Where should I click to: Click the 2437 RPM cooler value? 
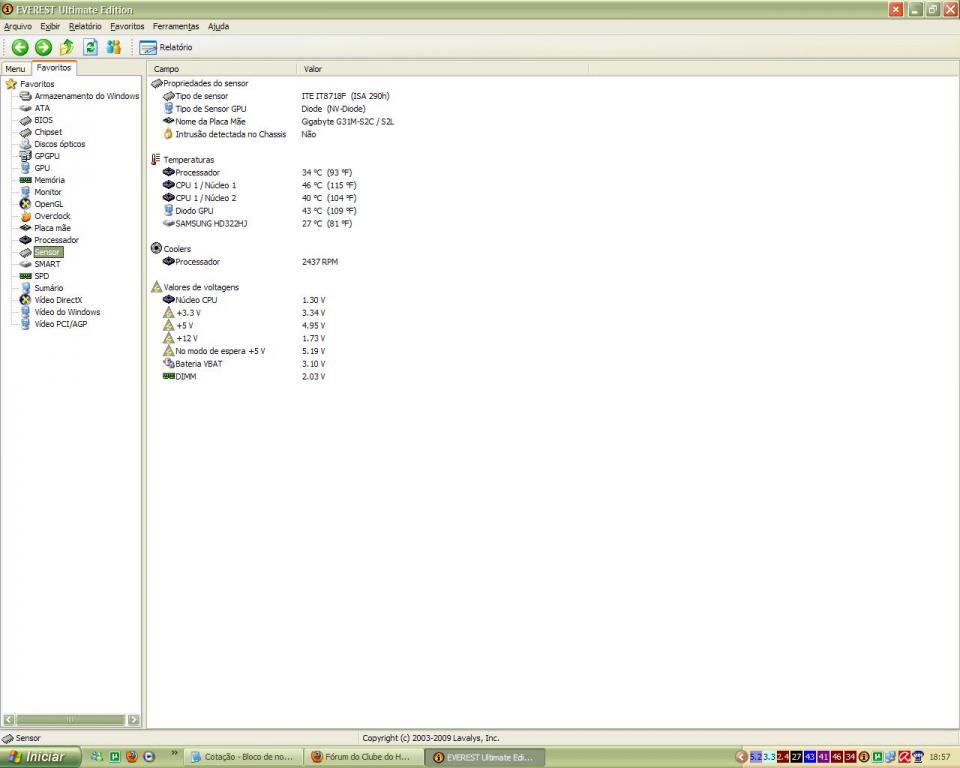[320, 262]
